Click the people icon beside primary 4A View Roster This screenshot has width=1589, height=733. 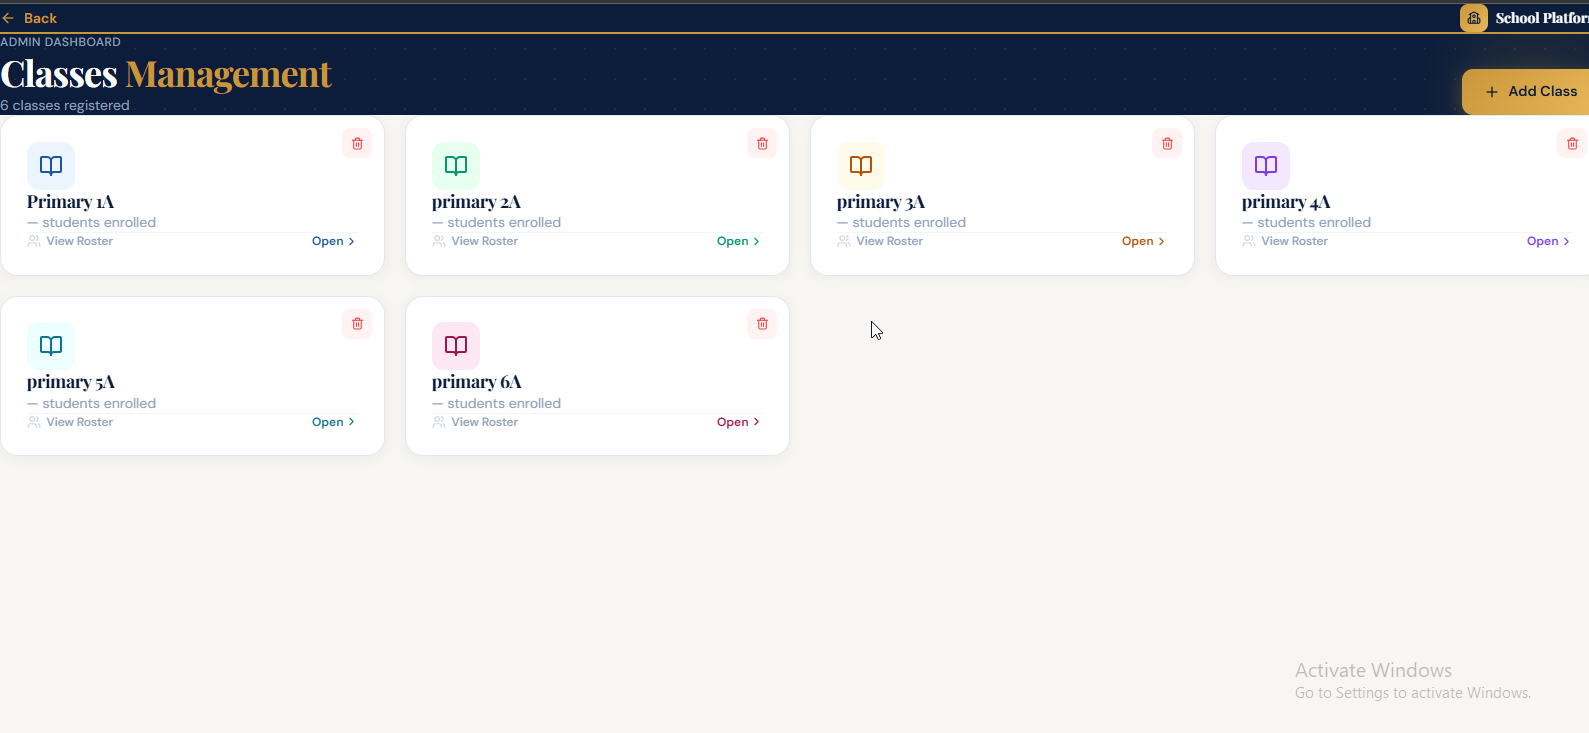1249,241
